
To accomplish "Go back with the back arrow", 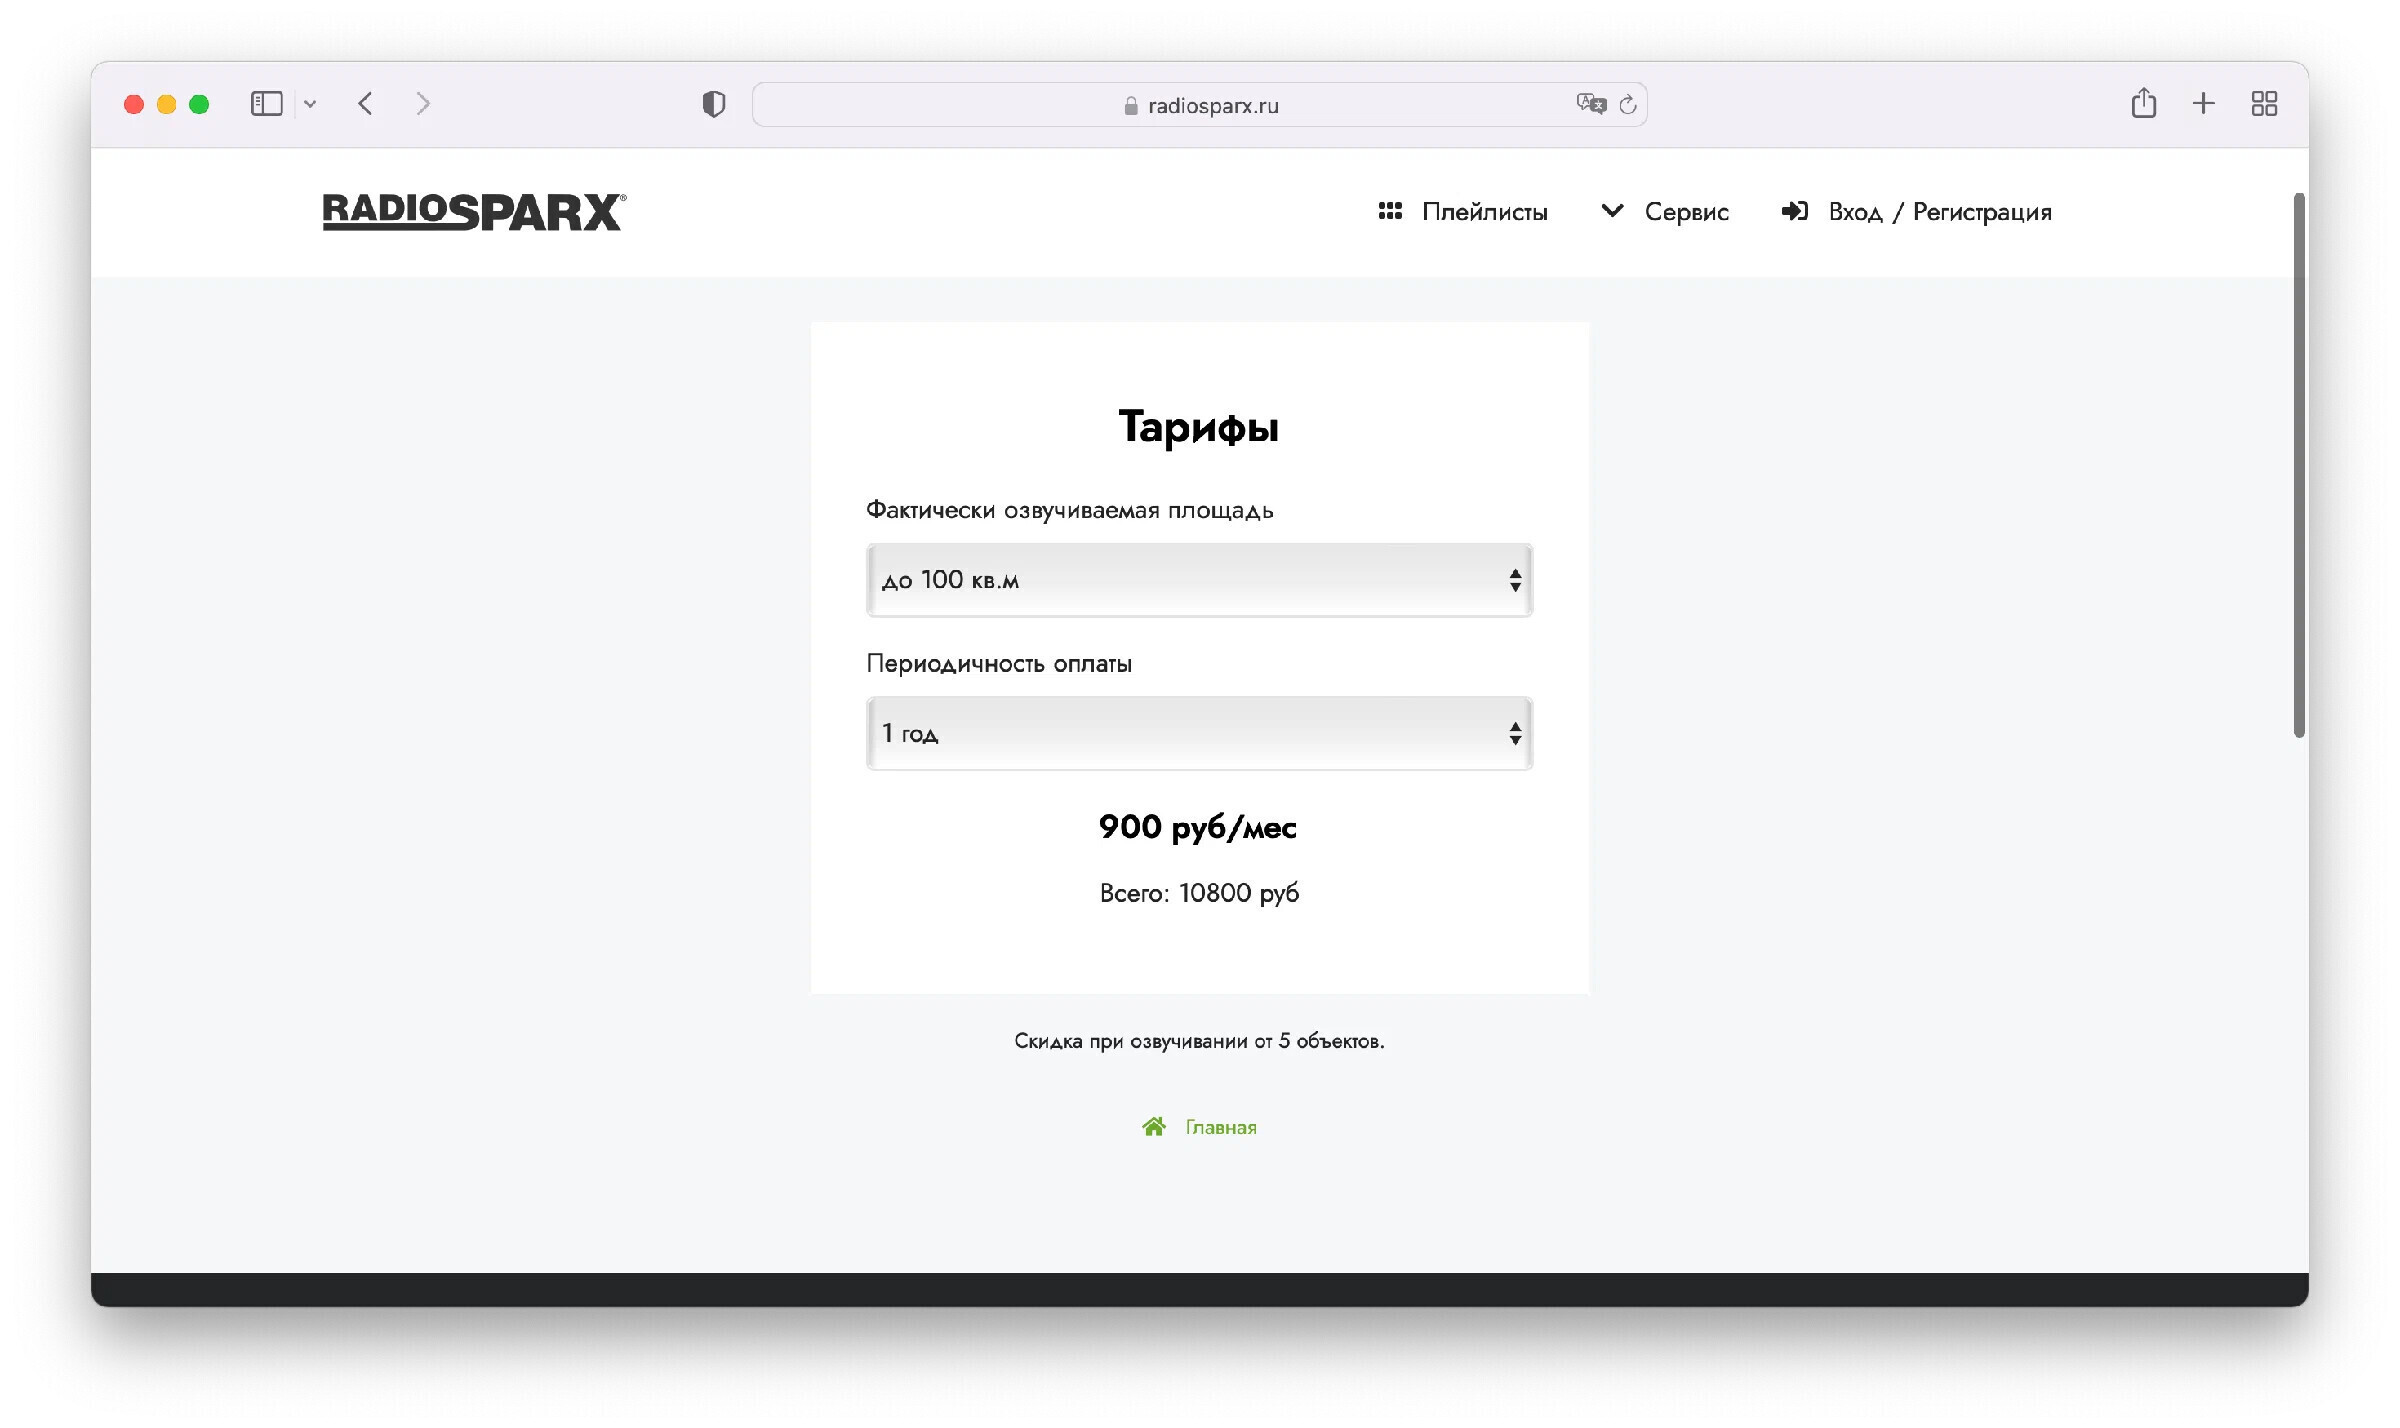I will pos(366,104).
